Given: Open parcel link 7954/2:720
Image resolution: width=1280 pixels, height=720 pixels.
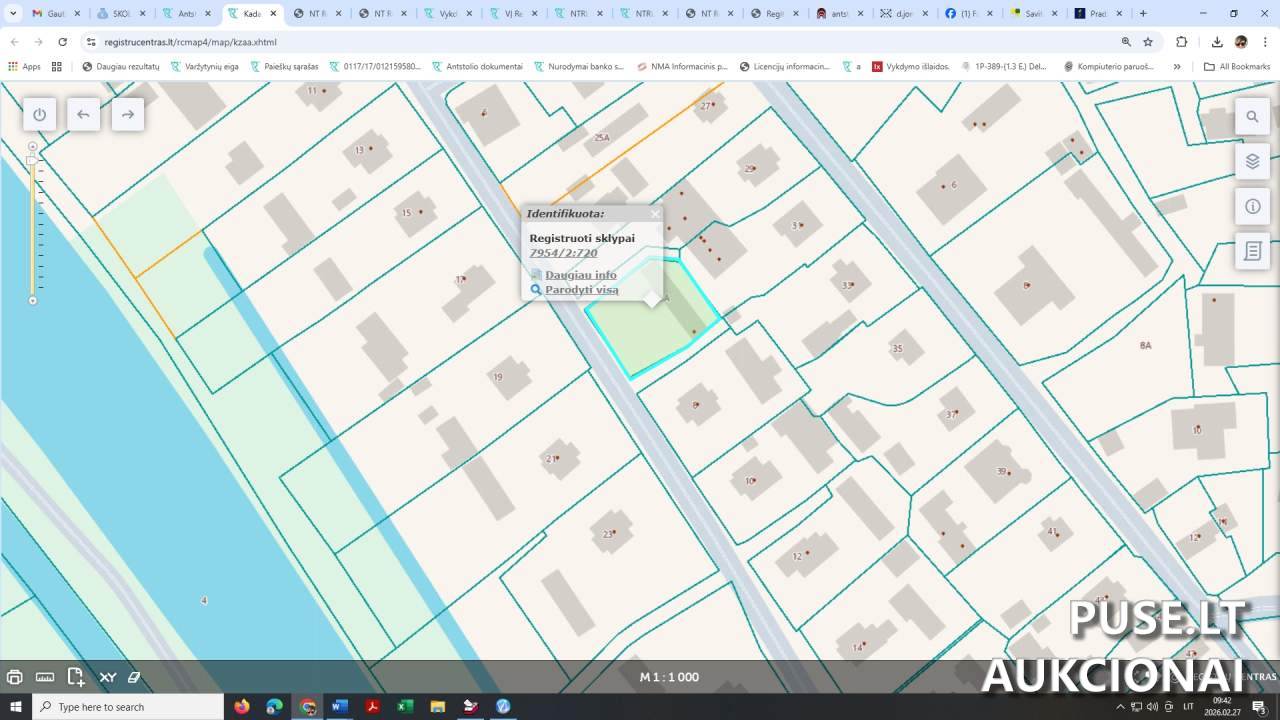Looking at the screenshot, I should (563, 253).
